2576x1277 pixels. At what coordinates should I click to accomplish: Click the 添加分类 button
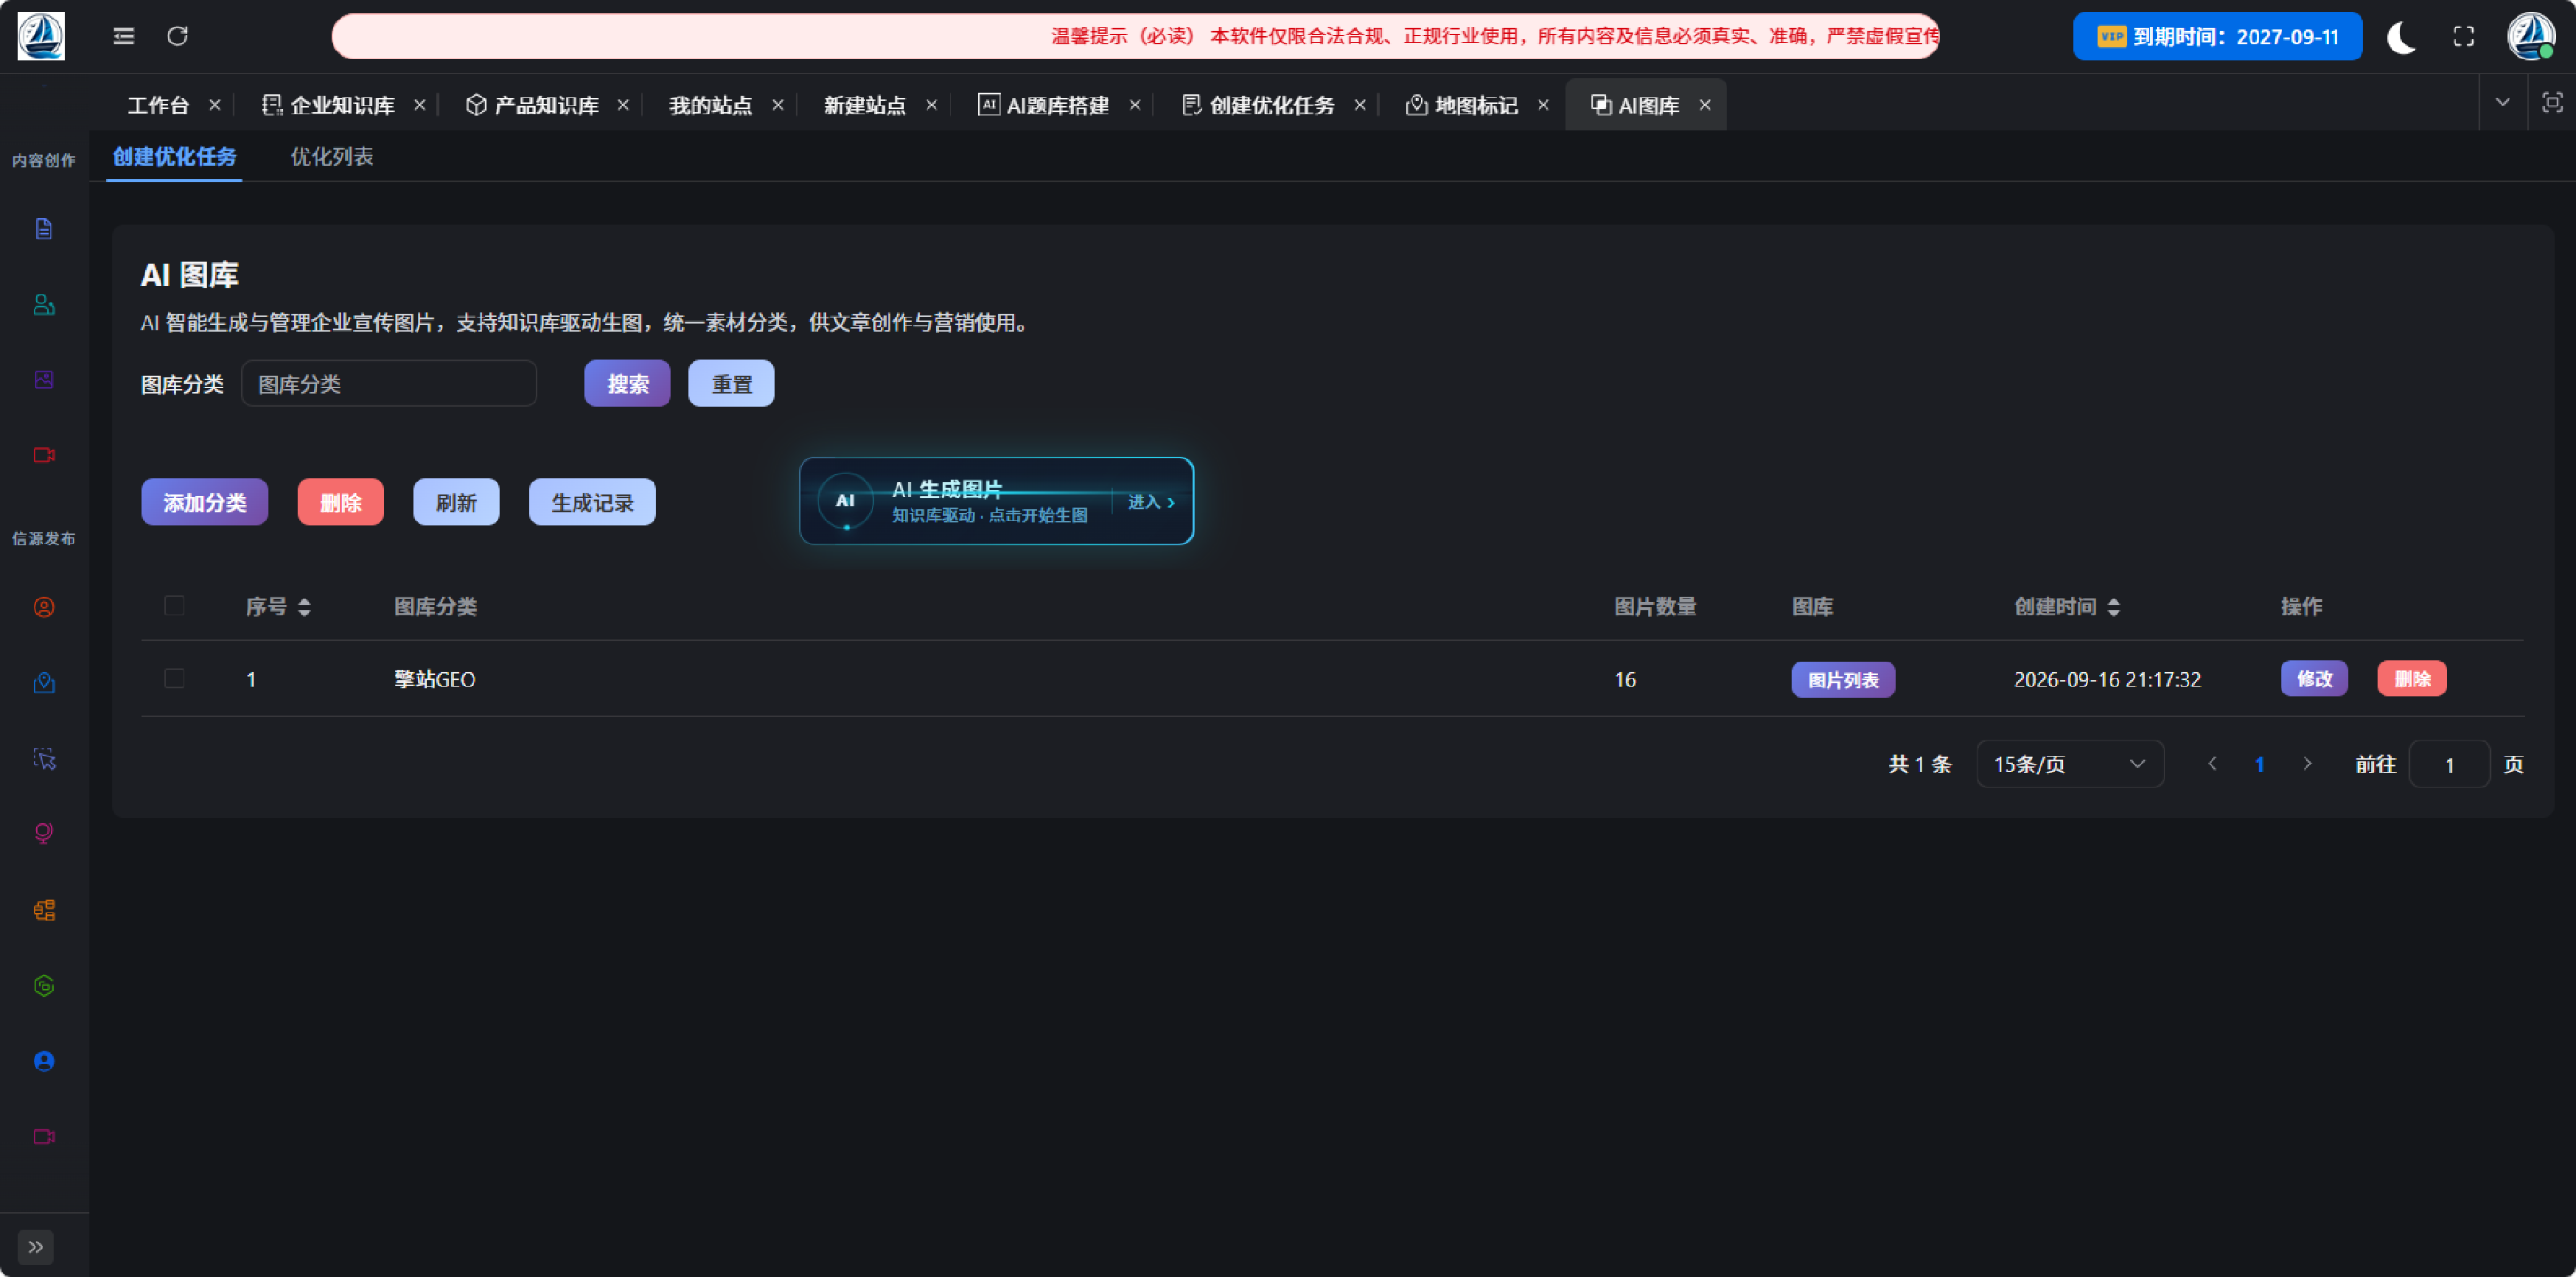coord(204,502)
